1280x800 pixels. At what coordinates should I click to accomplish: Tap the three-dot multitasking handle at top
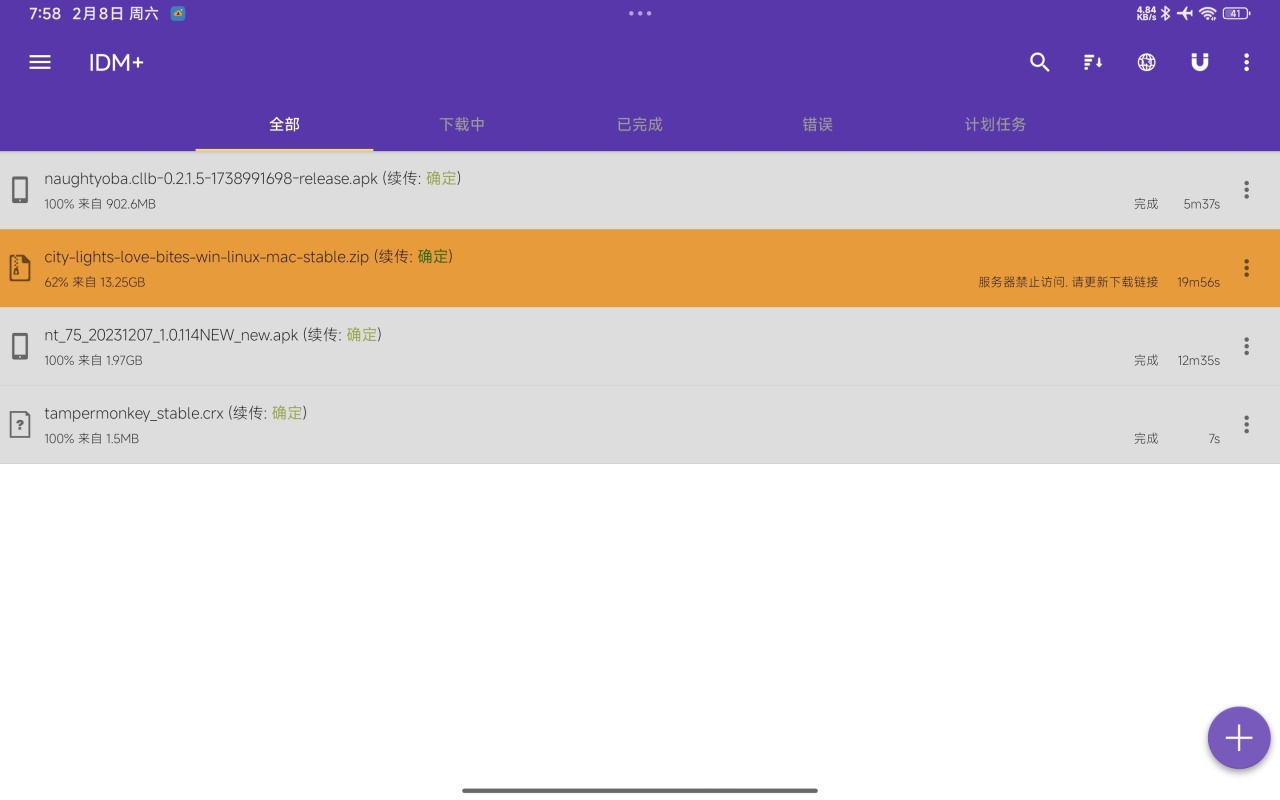pyautogui.click(x=640, y=13)
